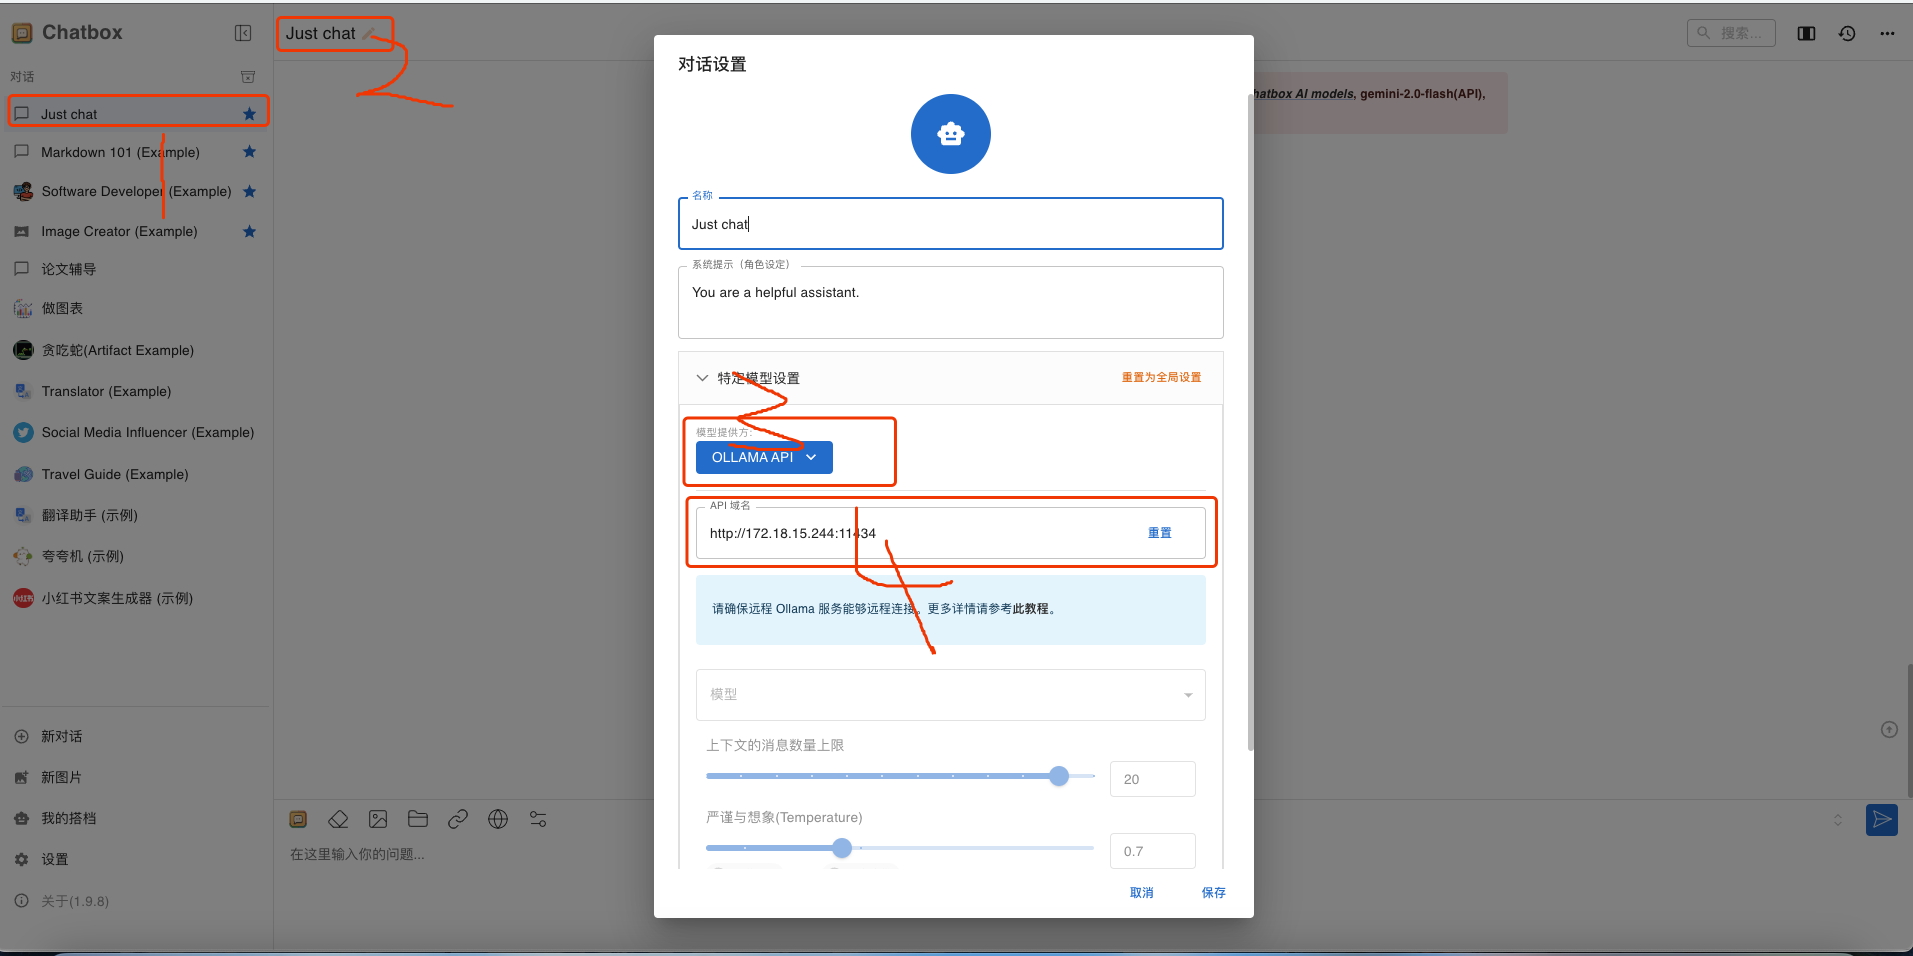Viewport: 1913px width, 956px height.
Task: Open 设置 settings in sidebar
Action: (138, 859)
